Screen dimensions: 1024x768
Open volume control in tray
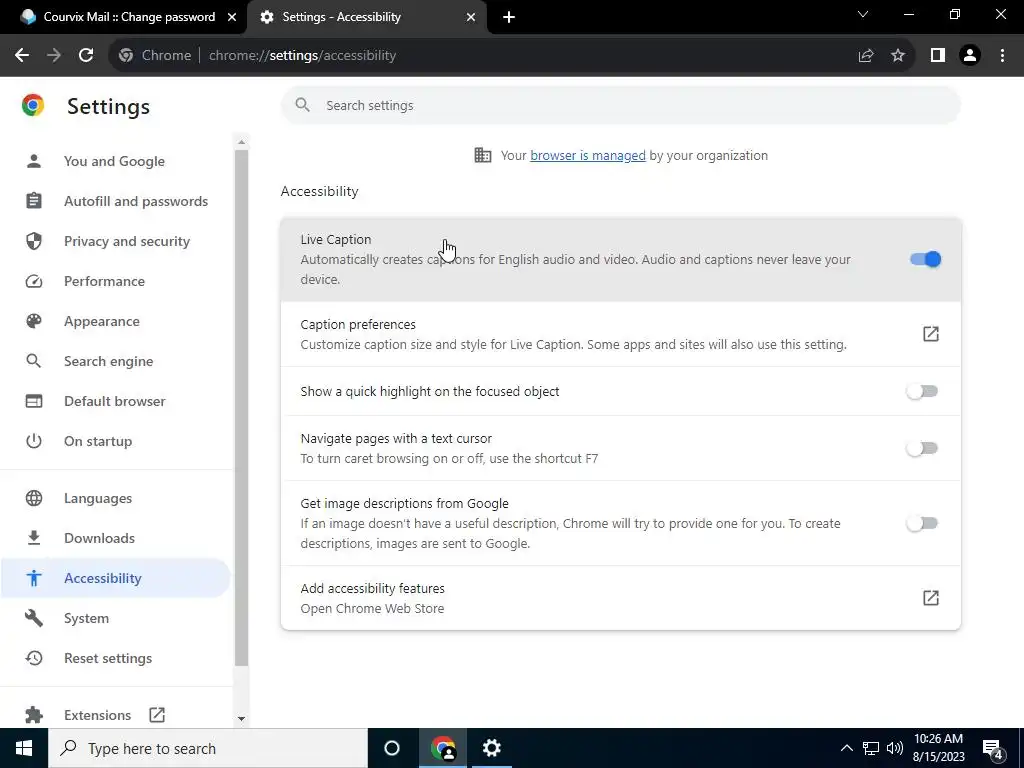coord(895,748)
